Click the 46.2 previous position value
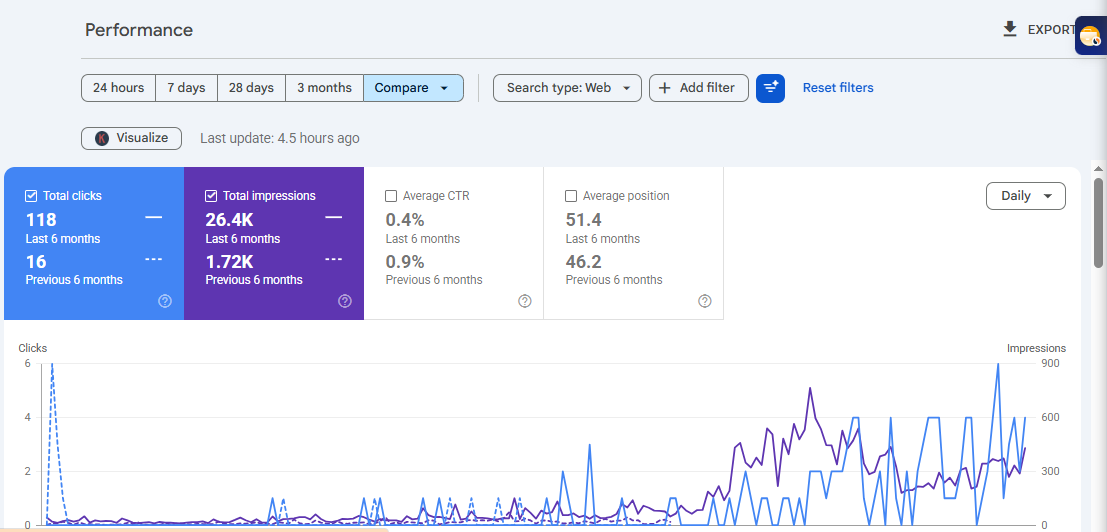Screen dimensions: 1107x532 [x=584, y=262]
